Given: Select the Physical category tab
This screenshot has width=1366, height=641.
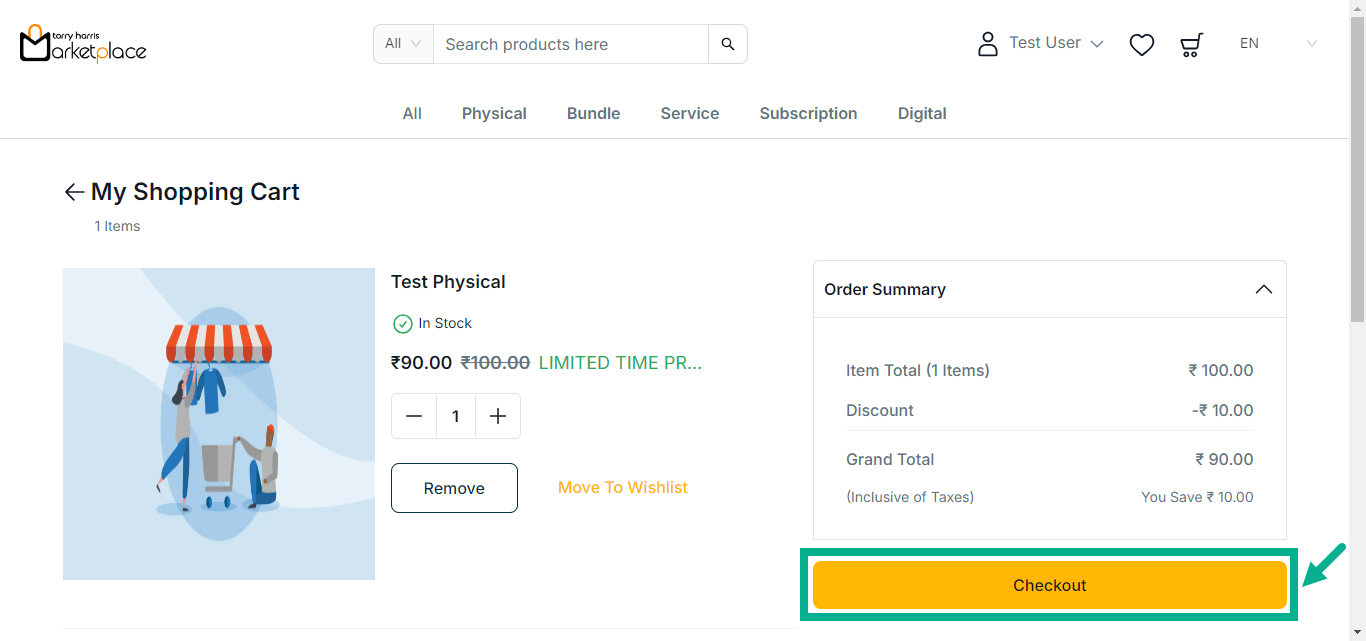Looking at the screenshot, I should [x=494, y=114].
